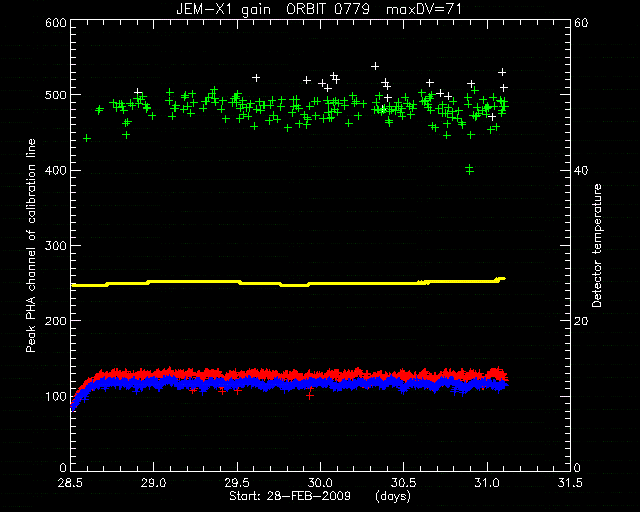Screen dimensions: 640x512
Task: Click the 30.0 x-axis tick label
Action: (320, 483)
